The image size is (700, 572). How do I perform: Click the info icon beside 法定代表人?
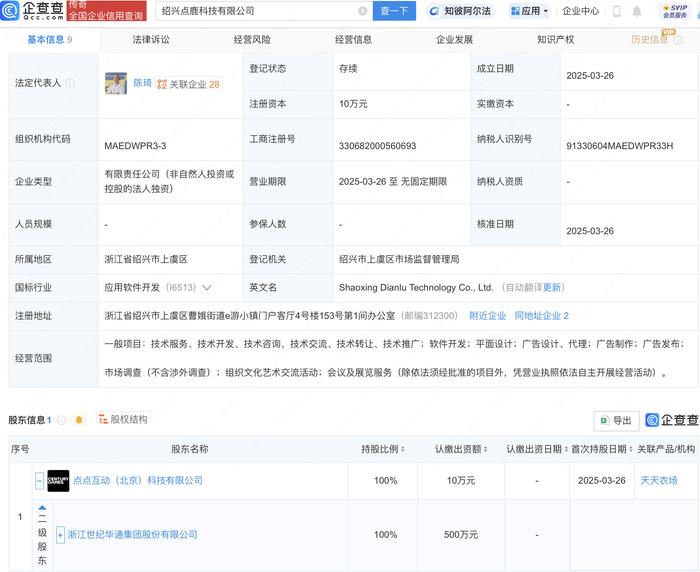click(x=70, y=83)
